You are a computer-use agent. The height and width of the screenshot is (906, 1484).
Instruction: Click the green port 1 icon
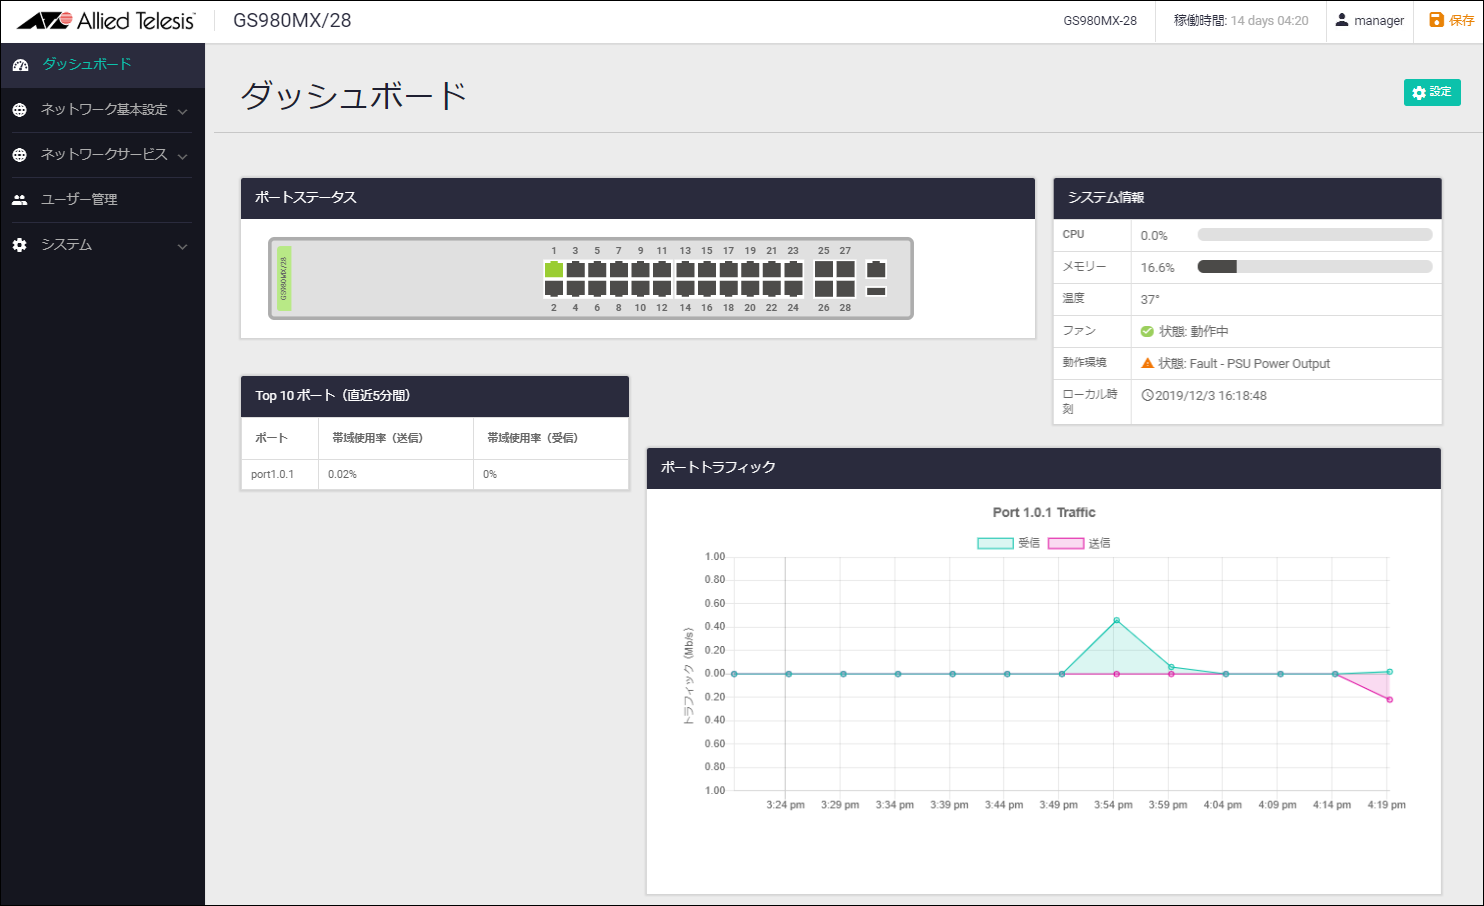tap(553, 269)
